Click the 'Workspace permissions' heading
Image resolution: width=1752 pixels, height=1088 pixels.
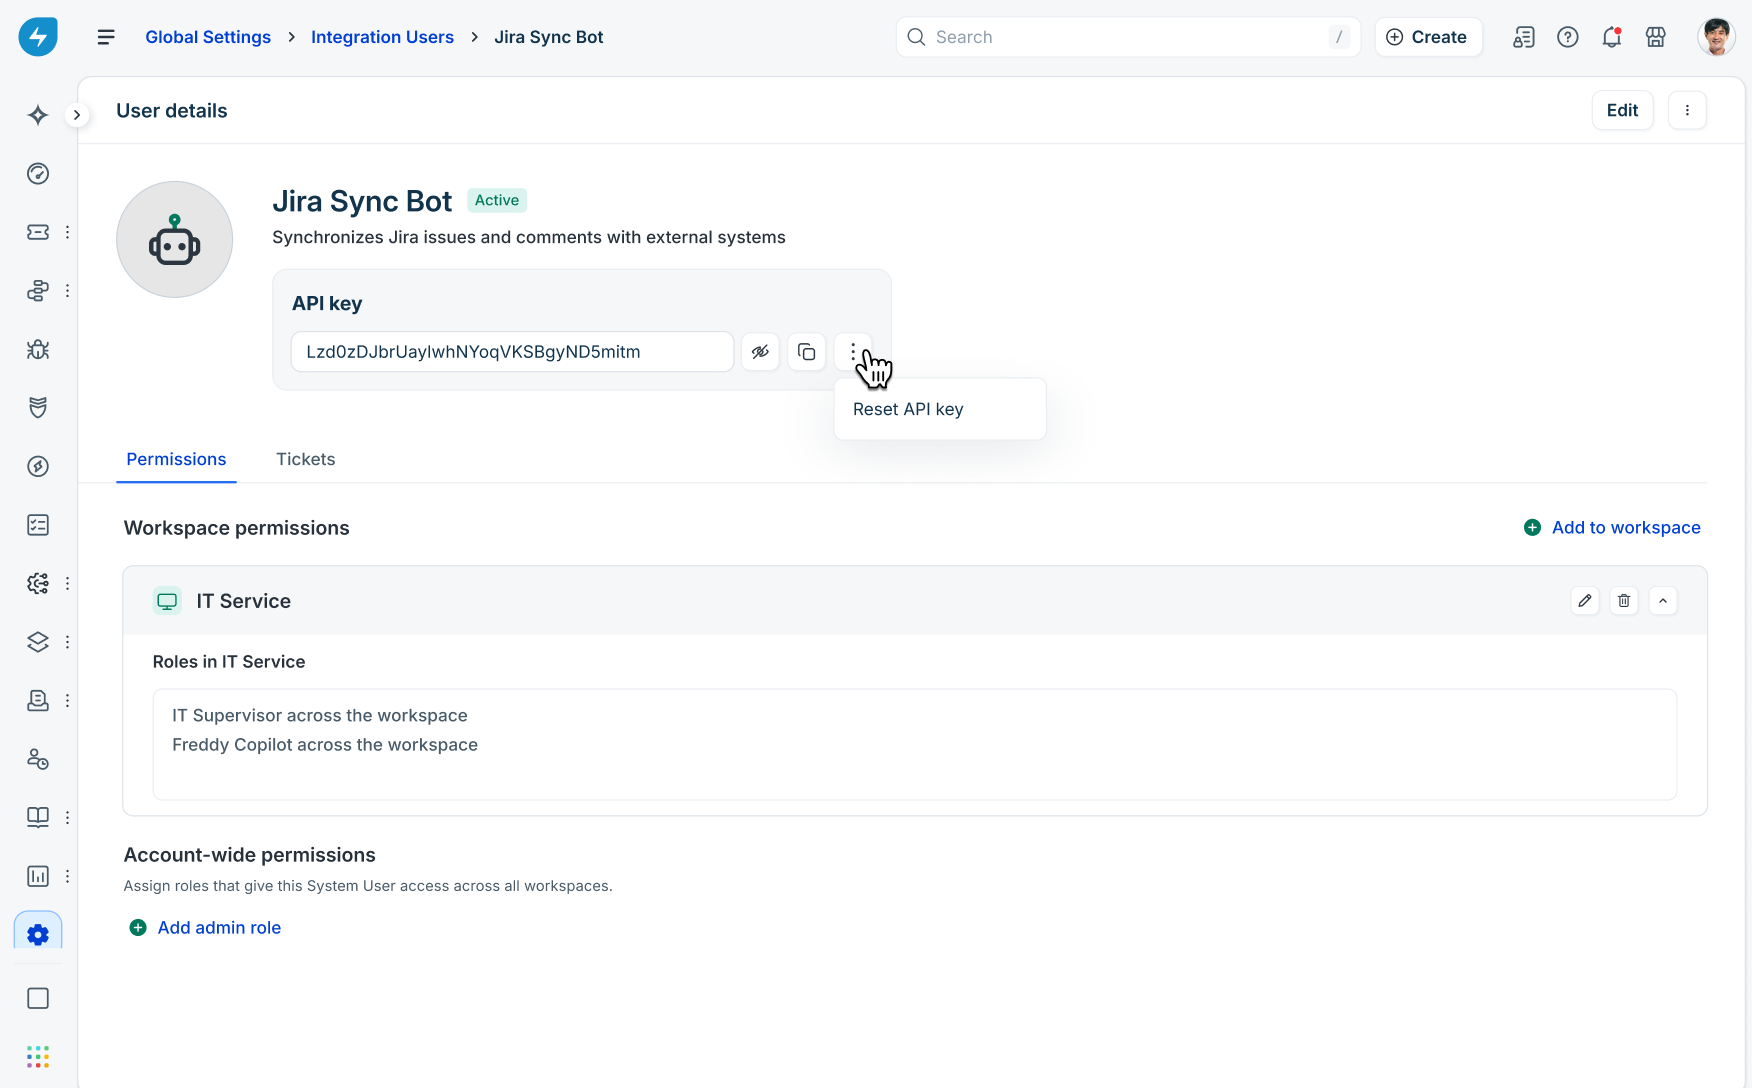point(237,528)
